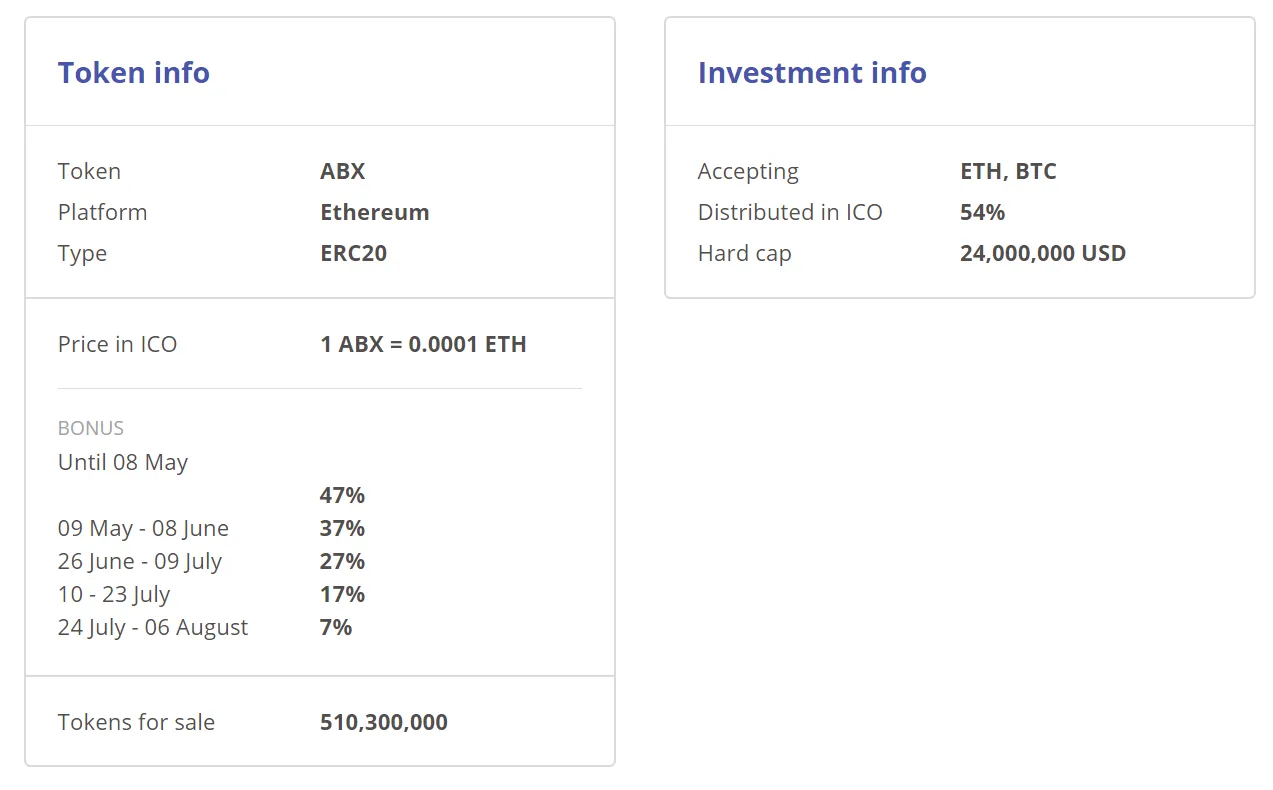The image size is (1273, 790).
Task: Click the Token info heading
Action: (134, 73)
